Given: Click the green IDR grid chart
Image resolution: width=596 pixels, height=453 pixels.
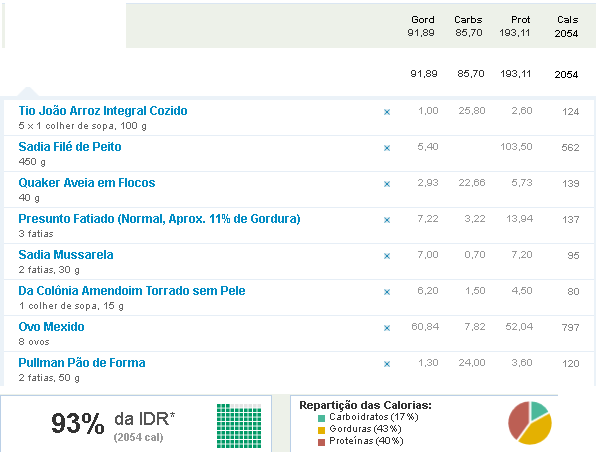Looking at the screenshot, I should click(x=239, y=426).
